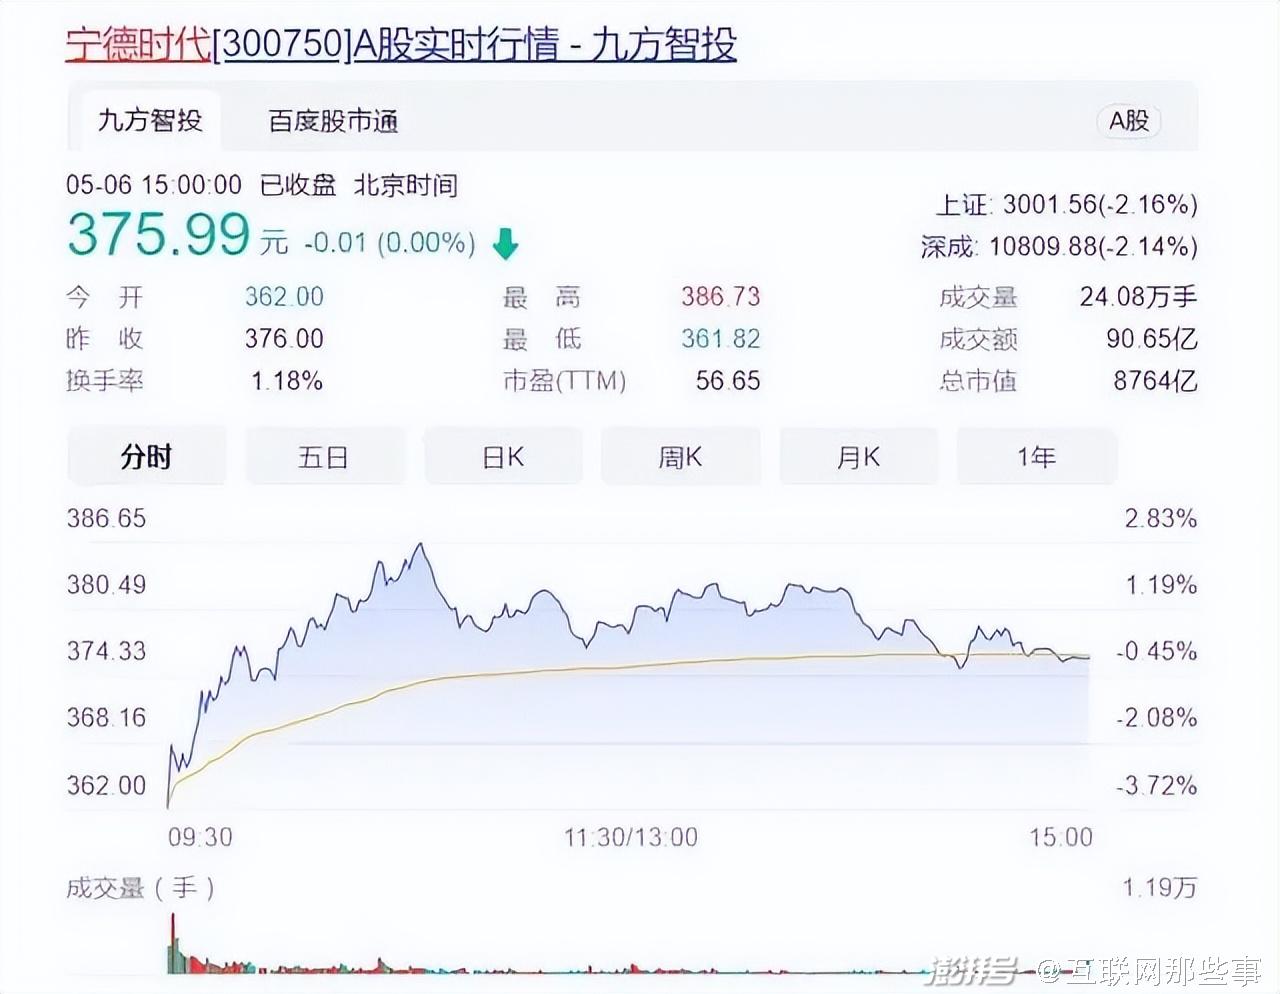Click the 368.16 price axis label
This screenshot has height=994, width=1280.
[106, 717]
